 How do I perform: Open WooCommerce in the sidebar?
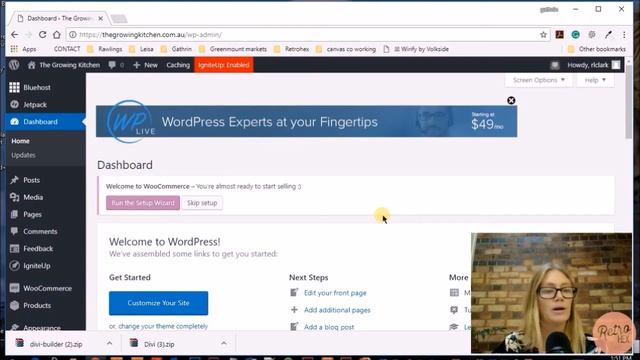tap(46, 288)
